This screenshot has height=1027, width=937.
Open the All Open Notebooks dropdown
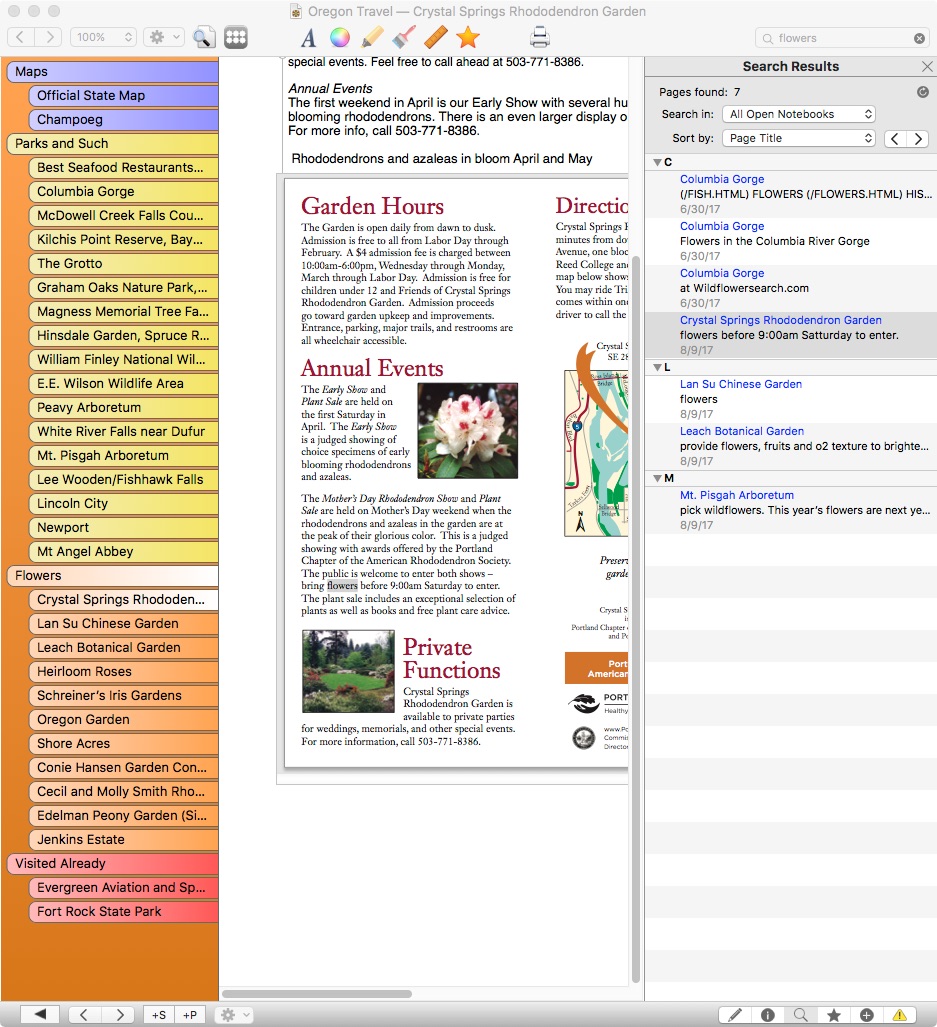click(798, 114)
